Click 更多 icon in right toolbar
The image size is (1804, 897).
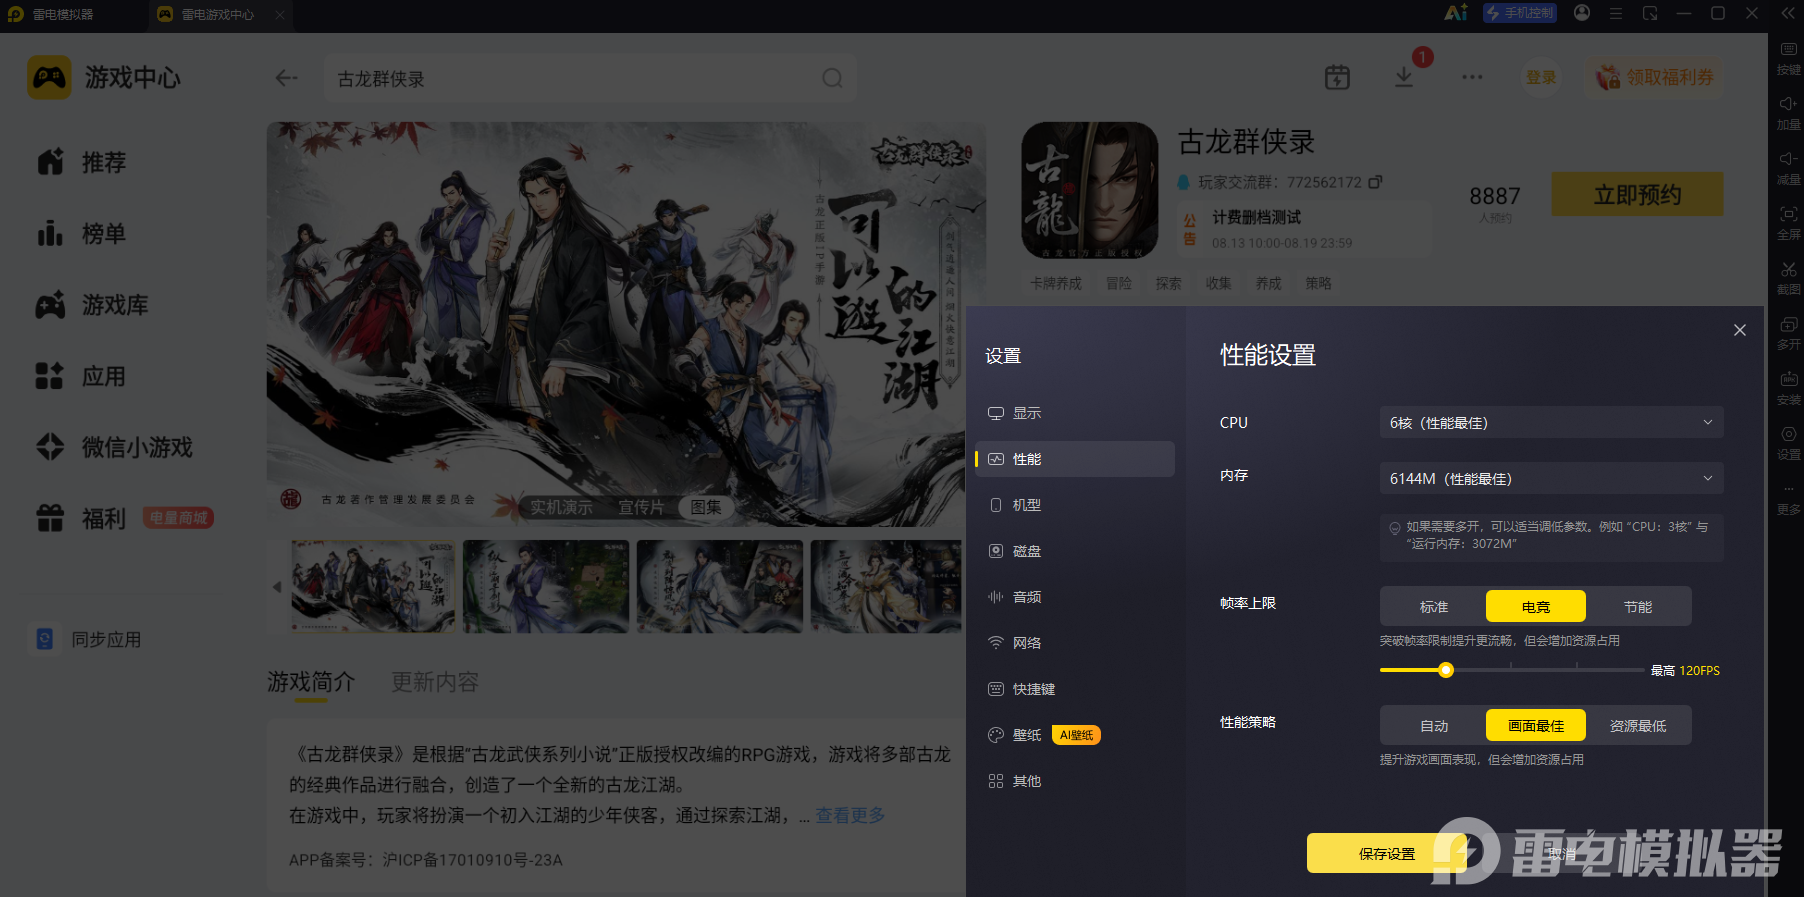(x=1788, y=499)
